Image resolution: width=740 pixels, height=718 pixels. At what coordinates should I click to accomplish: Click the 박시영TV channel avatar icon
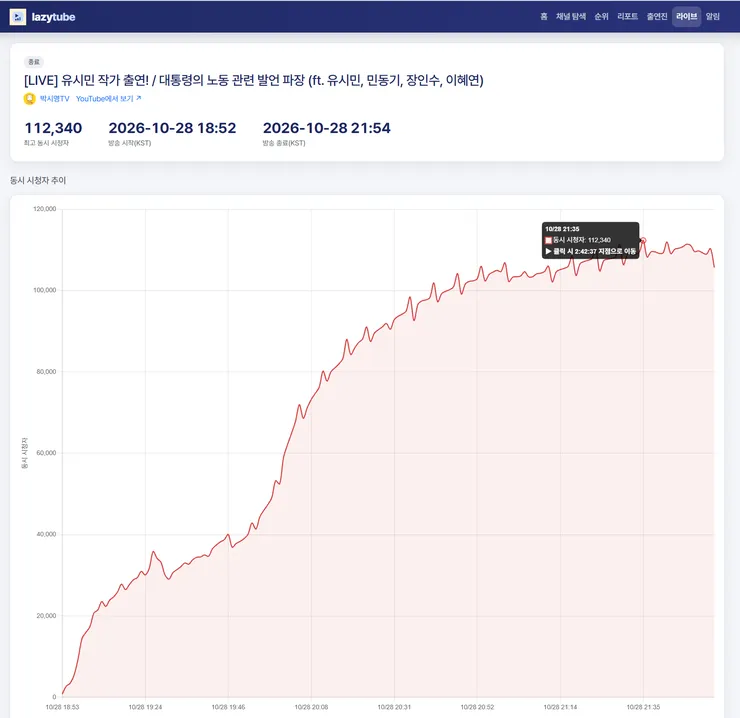coord(29,99)
